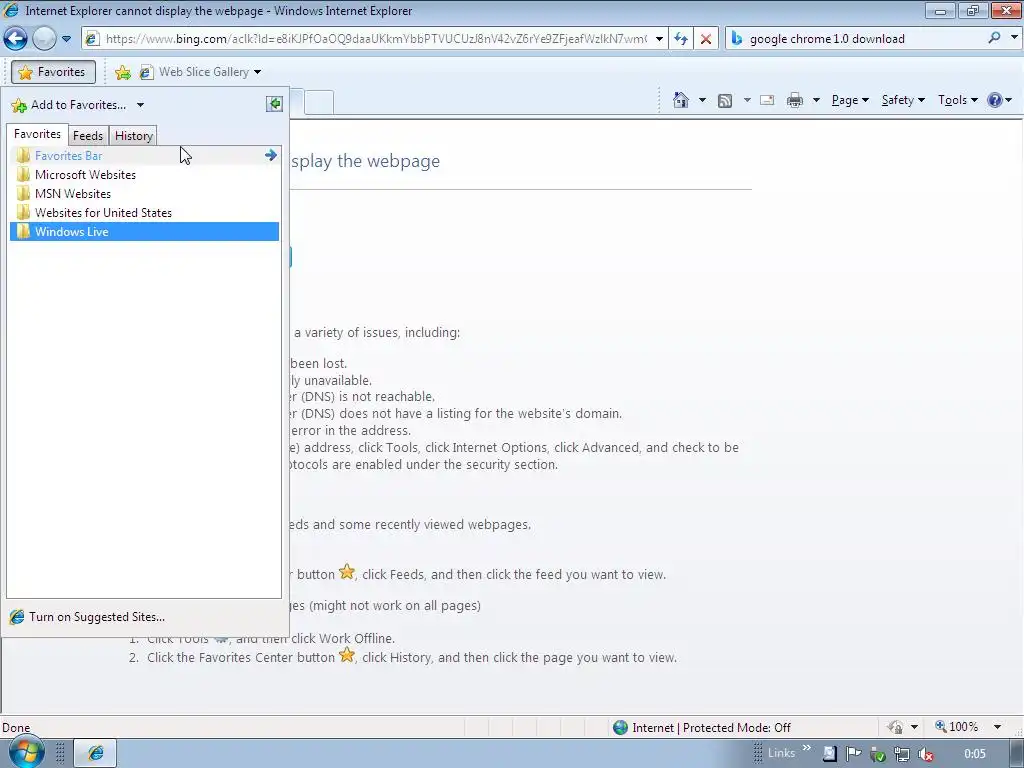
Task: Click the Windows Start orb
Action: point(25,752)
